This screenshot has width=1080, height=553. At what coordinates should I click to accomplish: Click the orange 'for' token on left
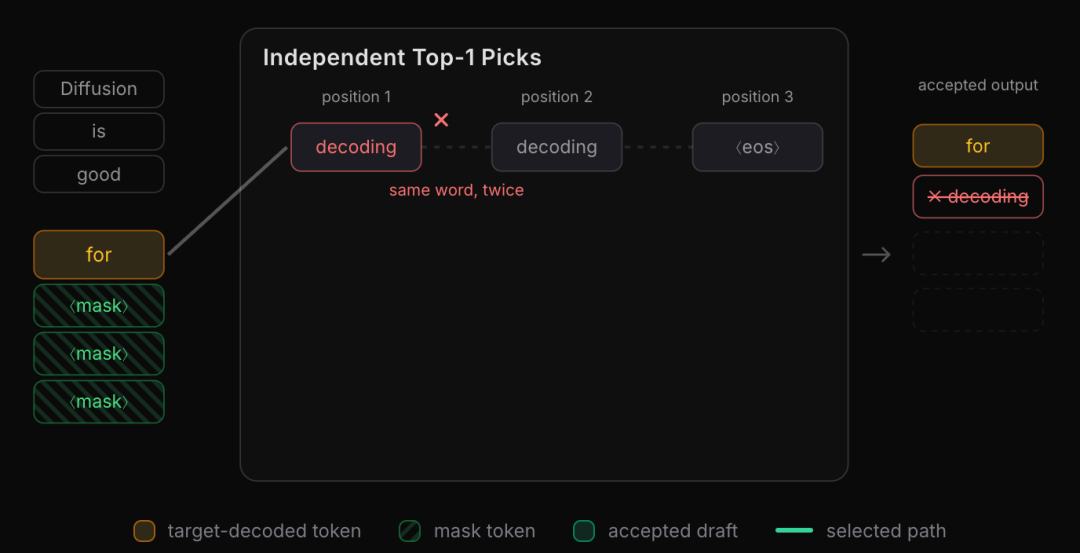click(99, 255)
